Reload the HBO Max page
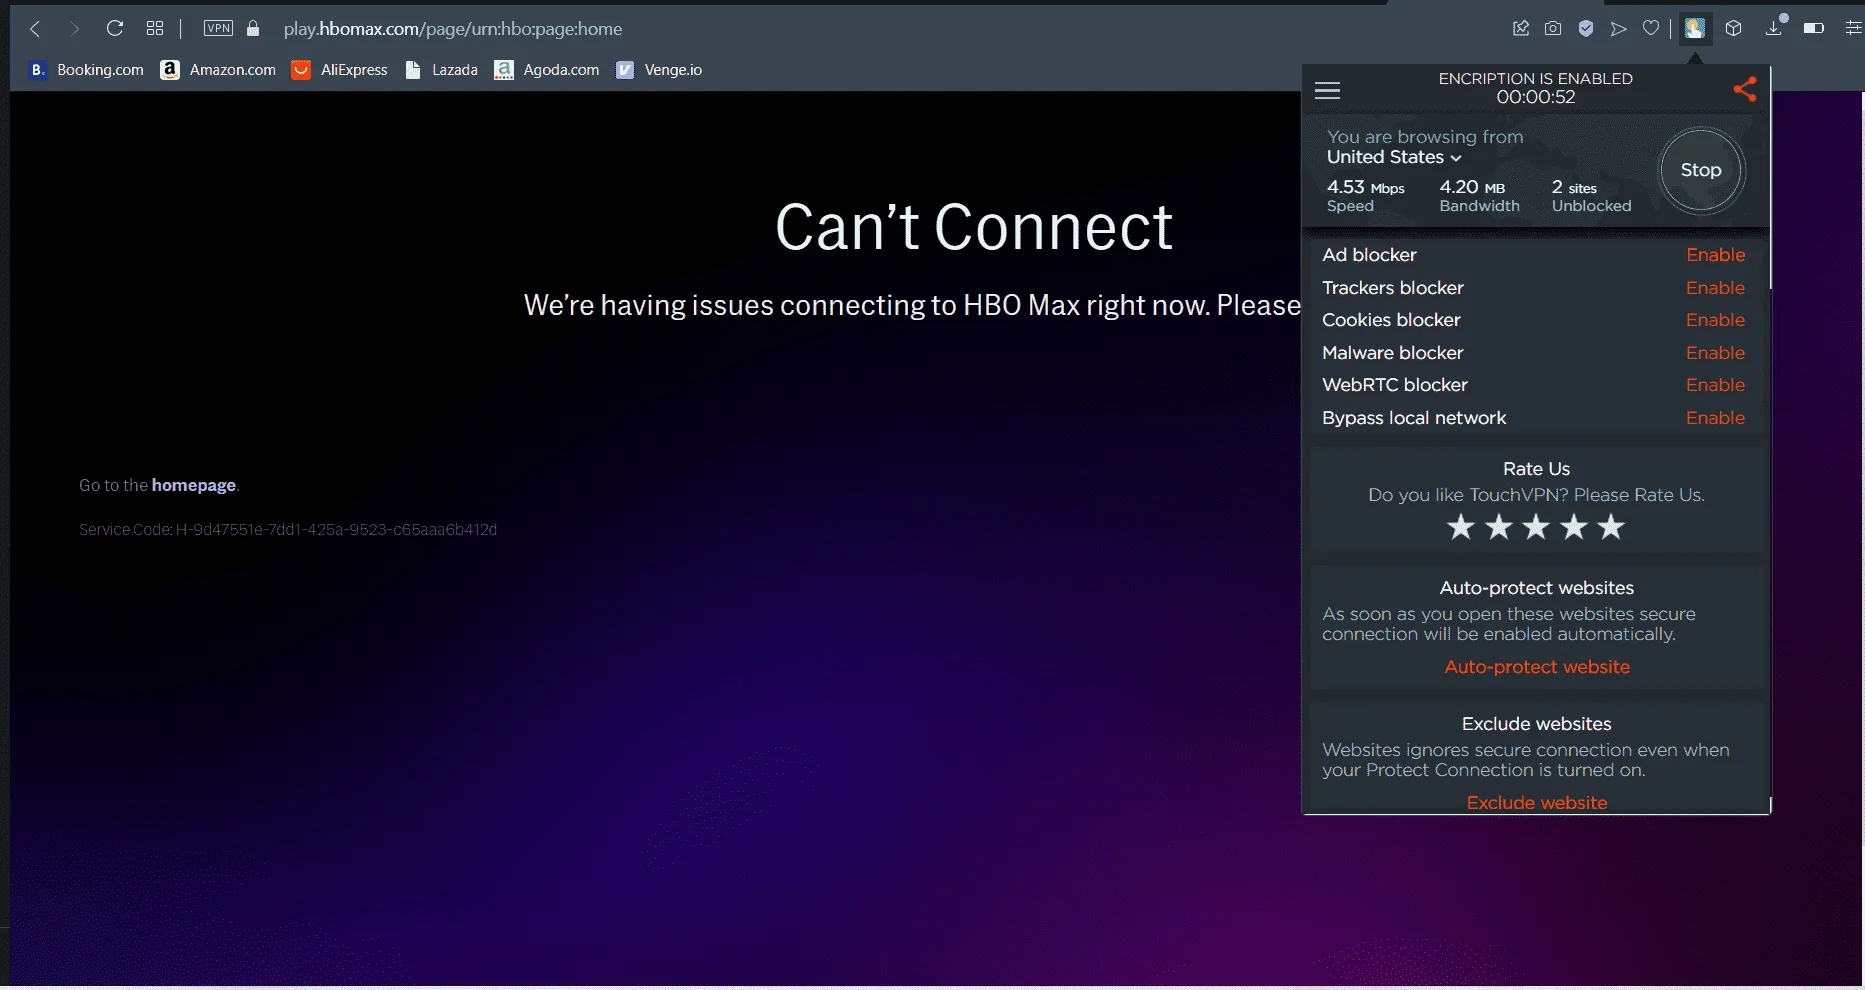This screenshot has height=990, width=1865. click(115, 28)
